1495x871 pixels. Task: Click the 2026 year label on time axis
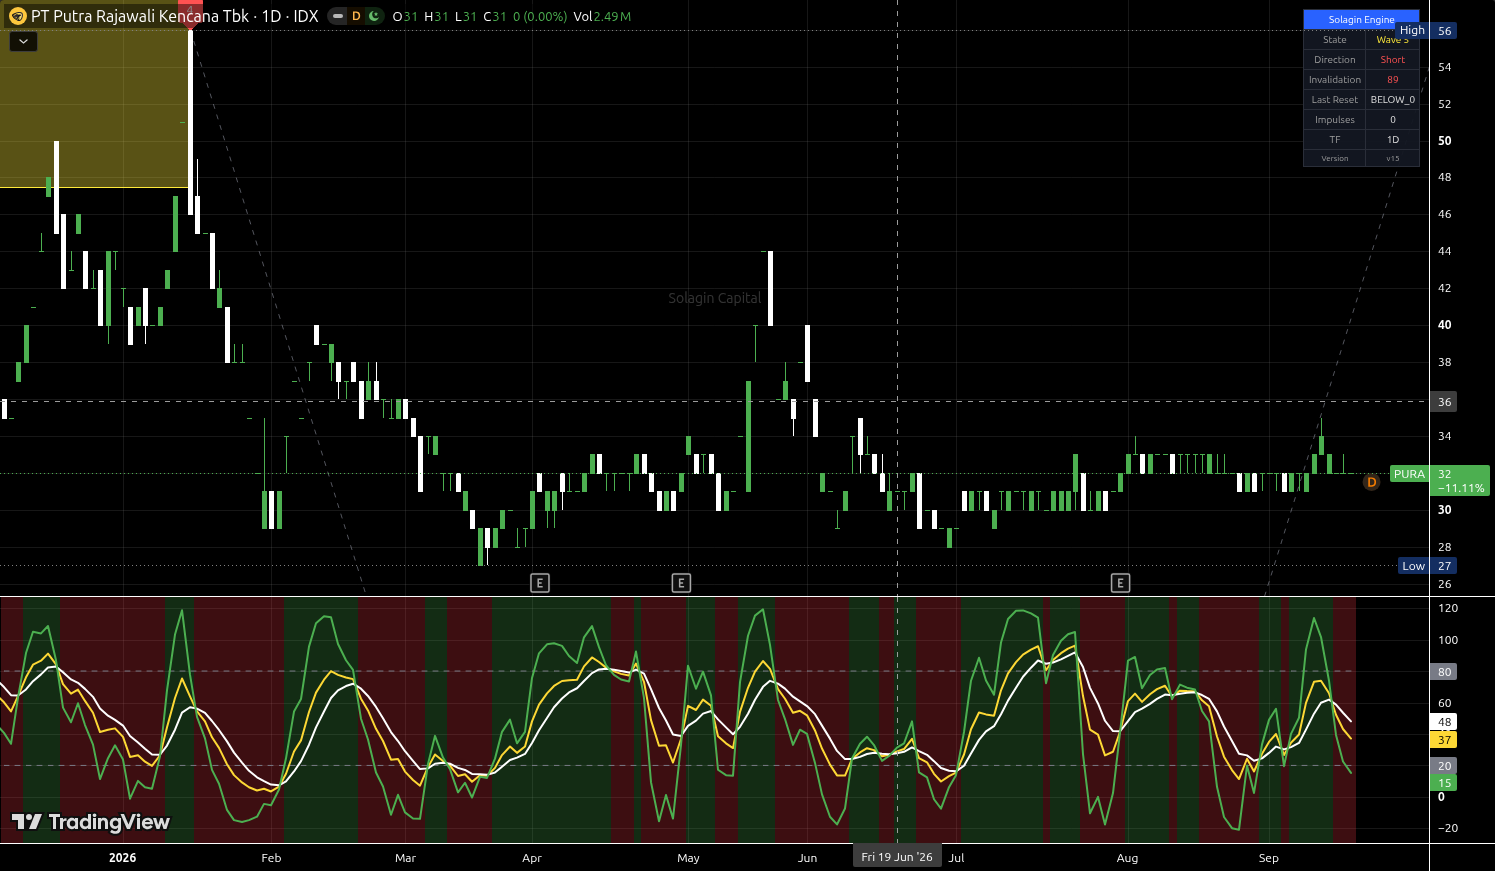click(x=122, y=858)
